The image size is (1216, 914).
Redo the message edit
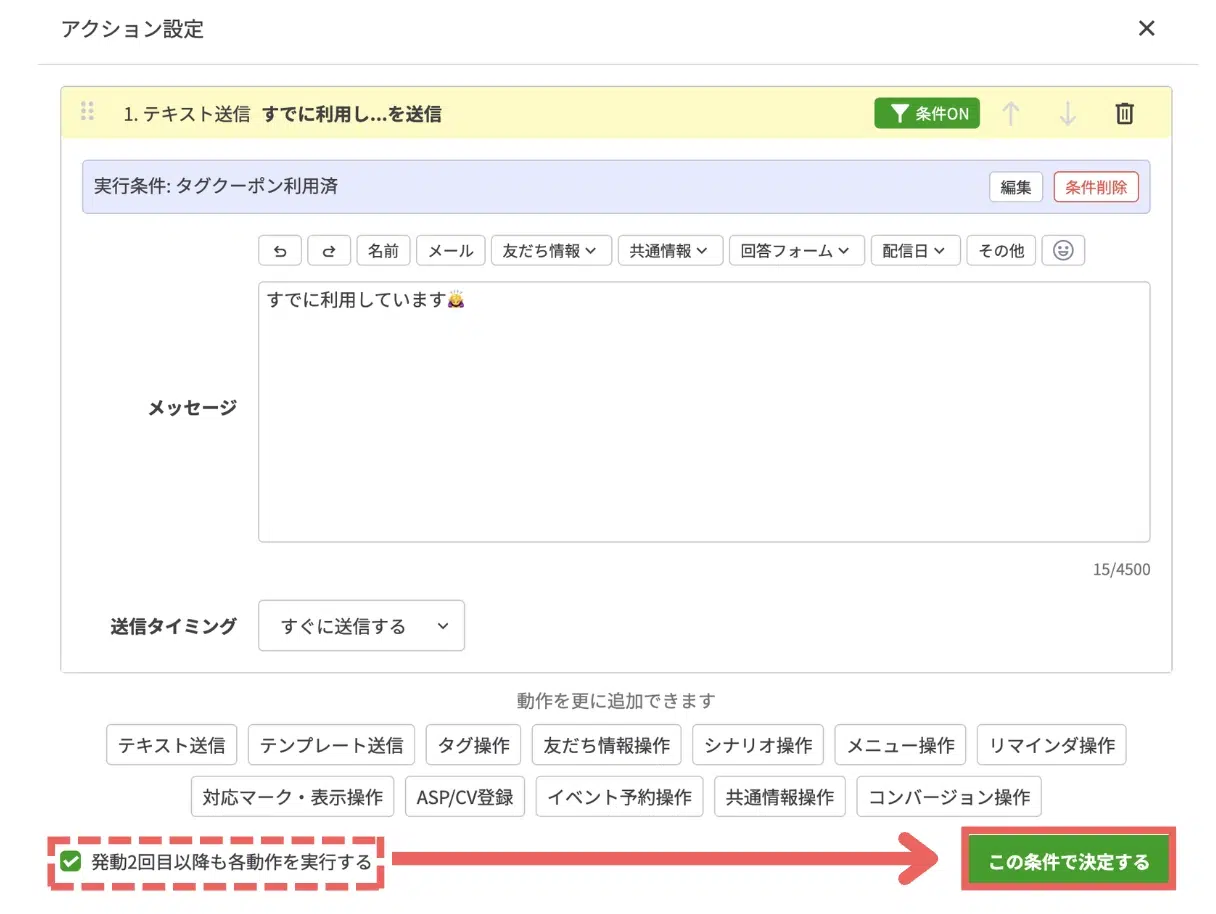coord(329,251)
